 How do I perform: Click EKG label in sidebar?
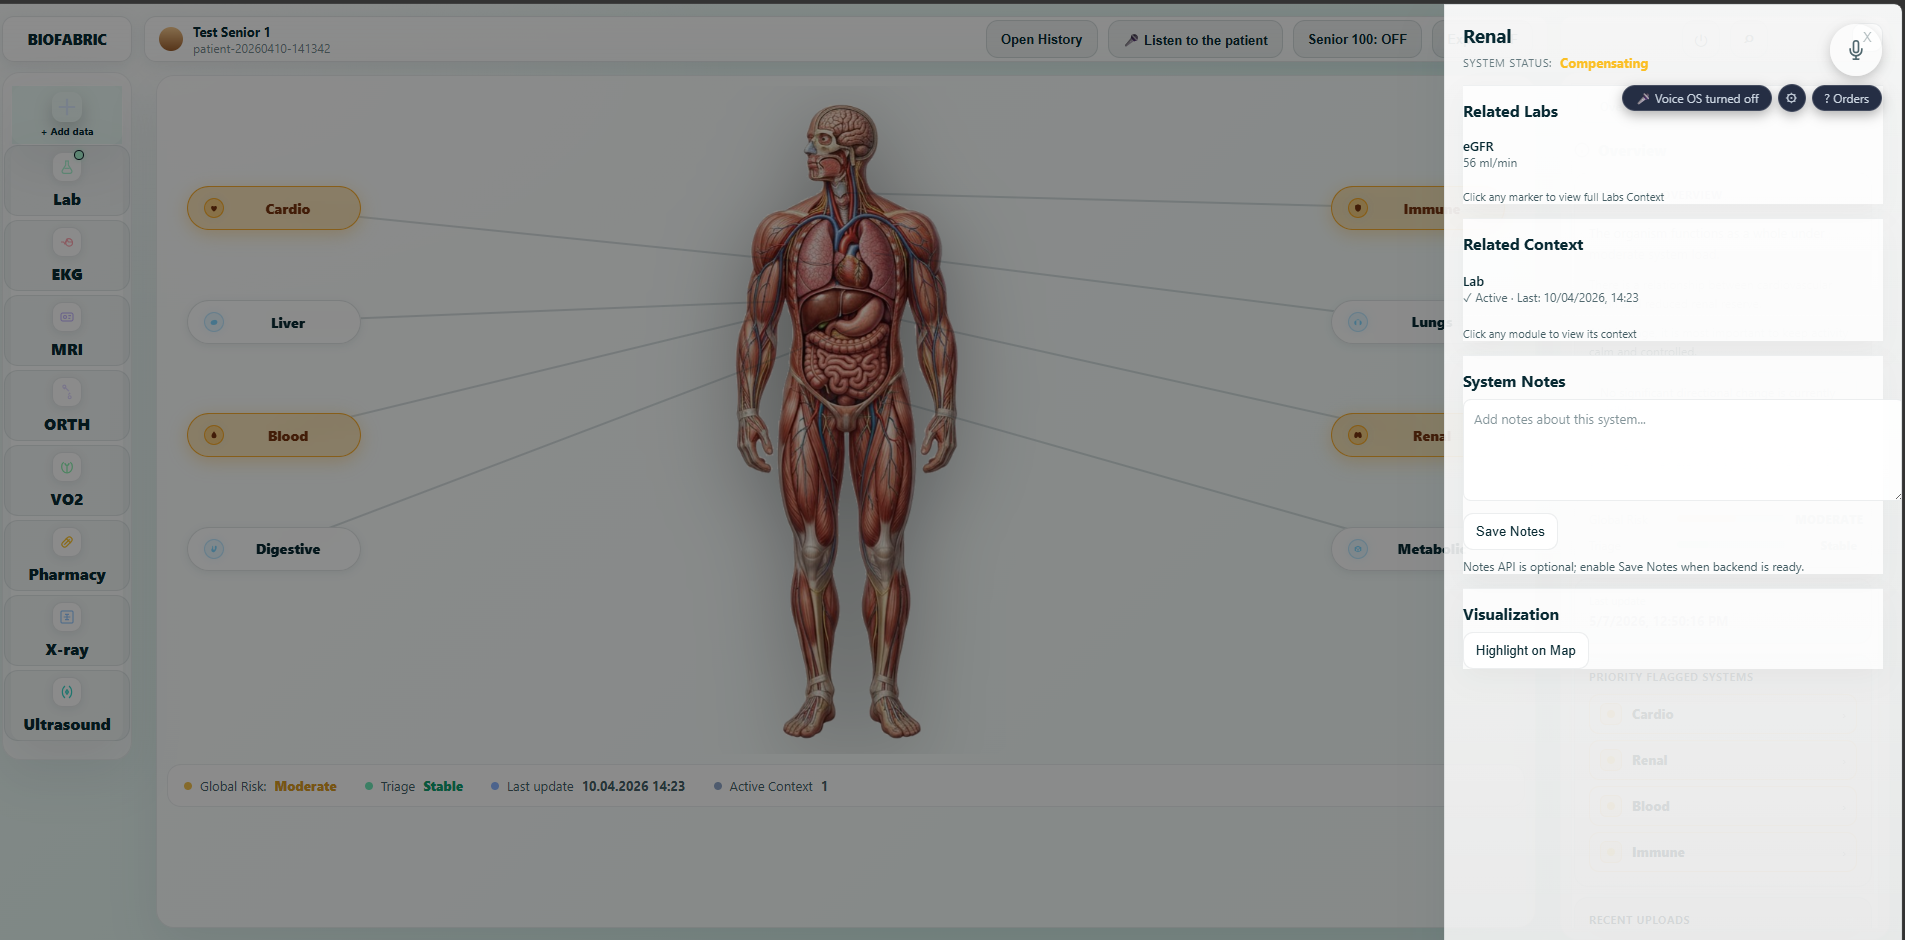67,274
